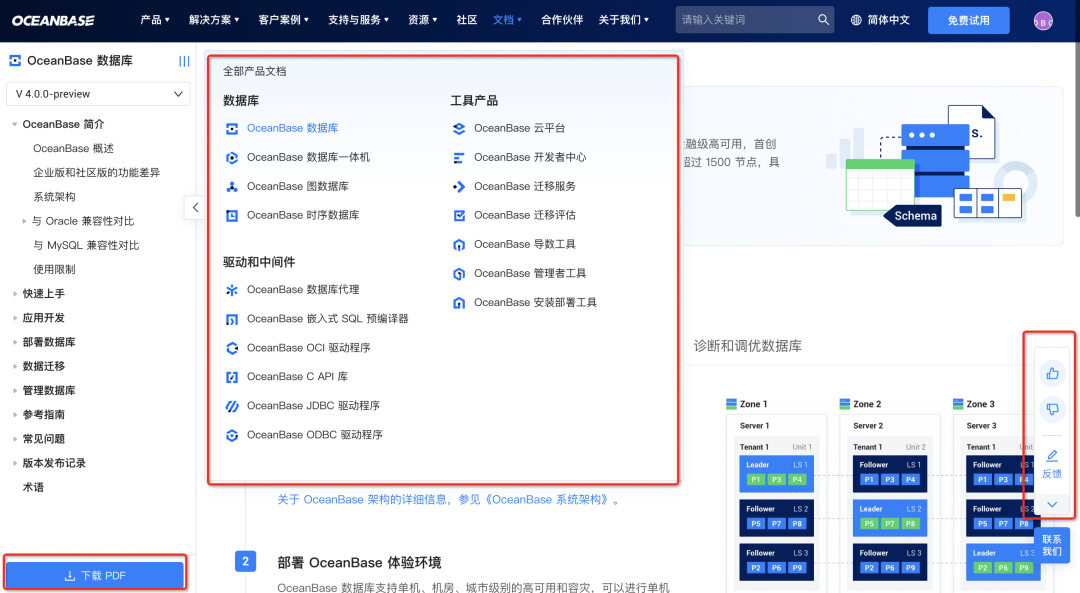The image size is (1080, 593).
Task: Open the V 4.0.0-preview version dropdown
Action: 98,94
